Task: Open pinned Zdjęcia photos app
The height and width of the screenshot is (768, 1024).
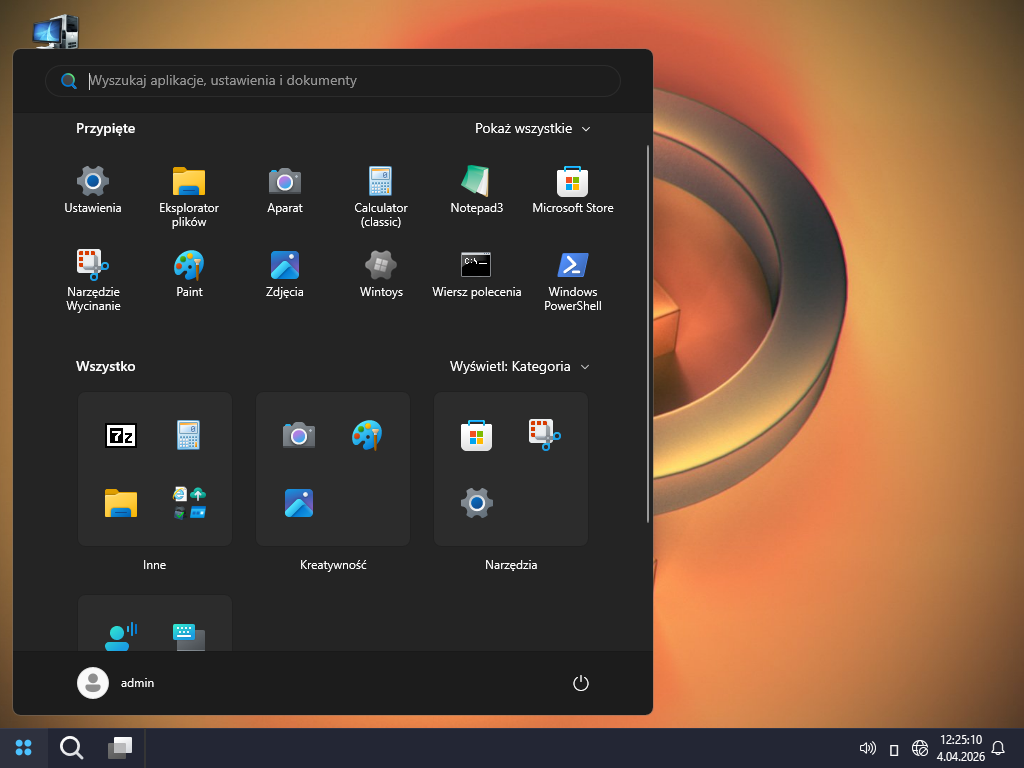Action: tap(285, 273)
